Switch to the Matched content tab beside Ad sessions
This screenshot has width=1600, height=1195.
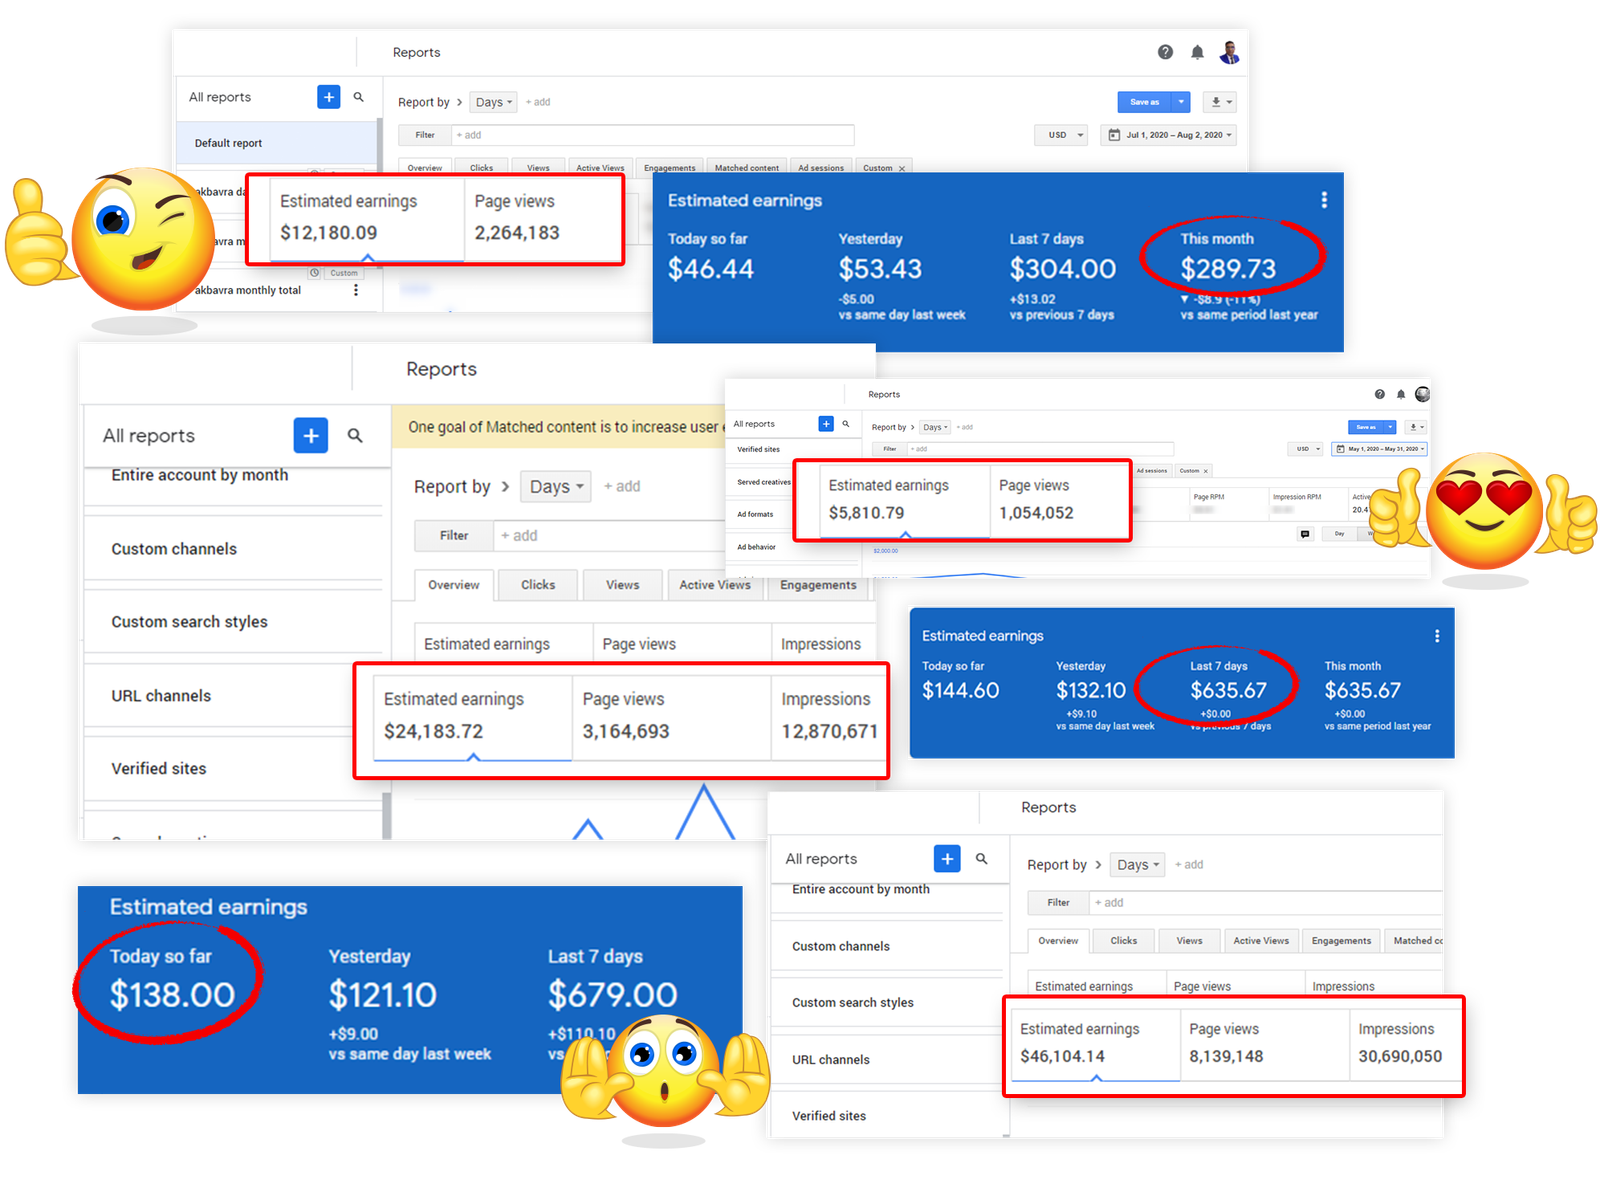coord(746,168)
